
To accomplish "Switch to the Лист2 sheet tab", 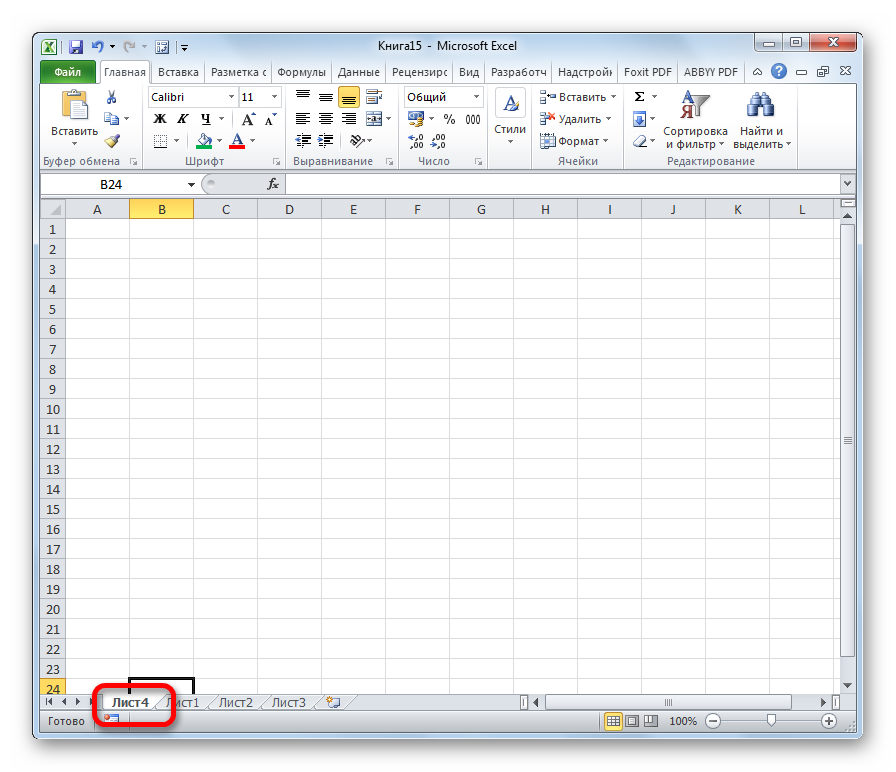I will (236, 703).
